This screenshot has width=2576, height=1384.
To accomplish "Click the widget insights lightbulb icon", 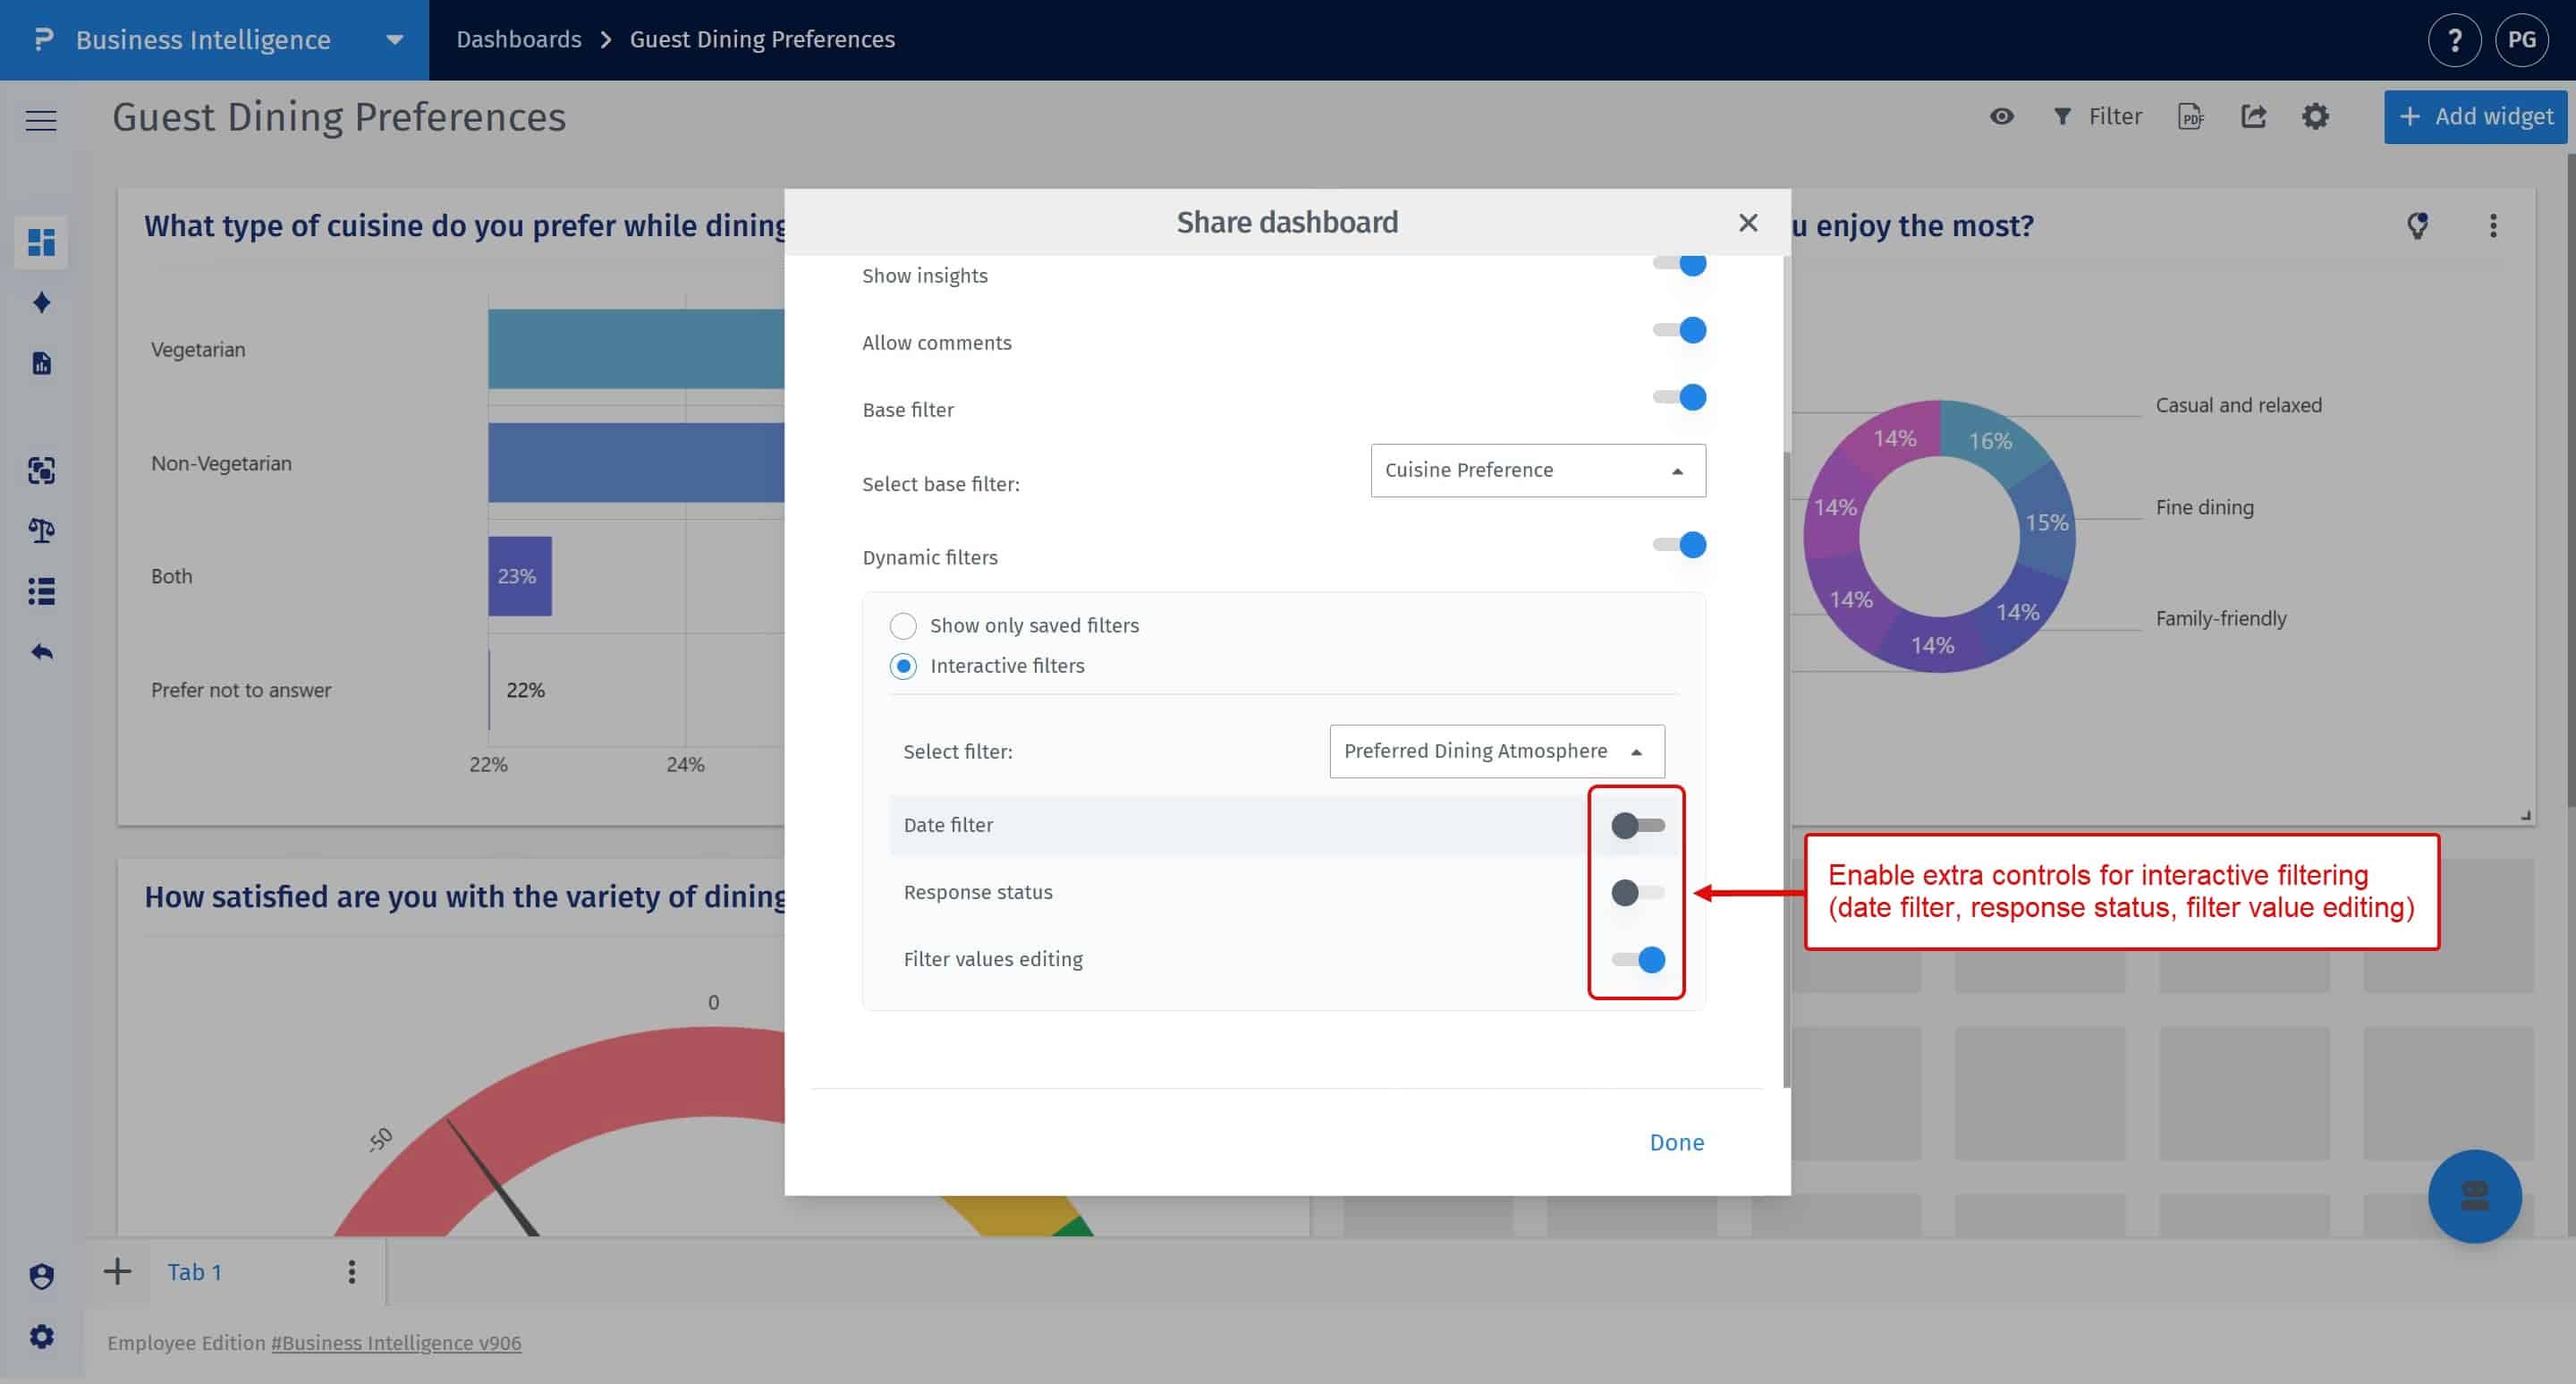I will click(2417, 226).
